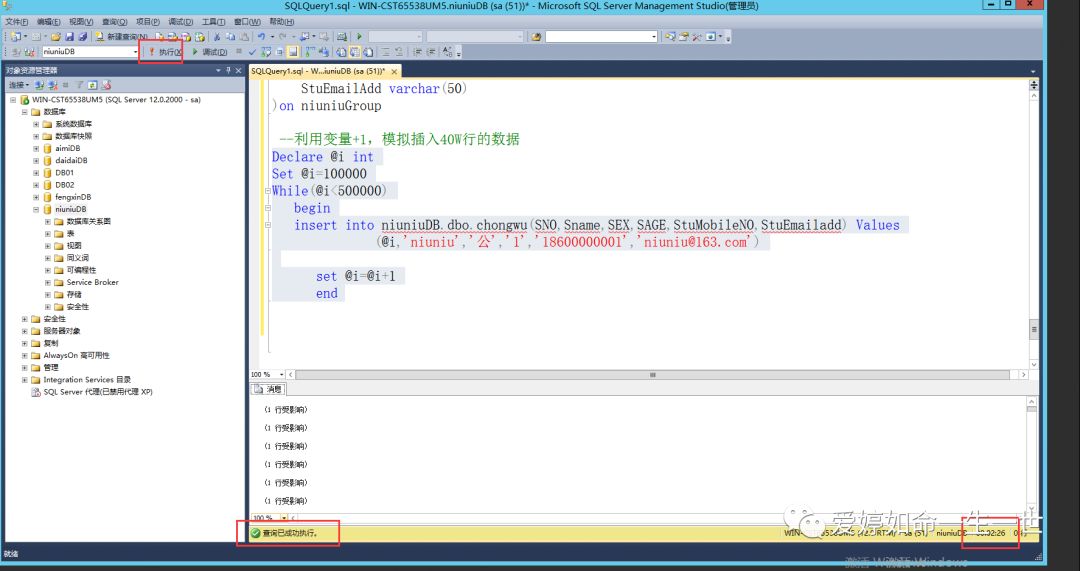Viewport: 1080px width, 571px height.
Task: Click the Query Options icon
Action: (280, 52)
